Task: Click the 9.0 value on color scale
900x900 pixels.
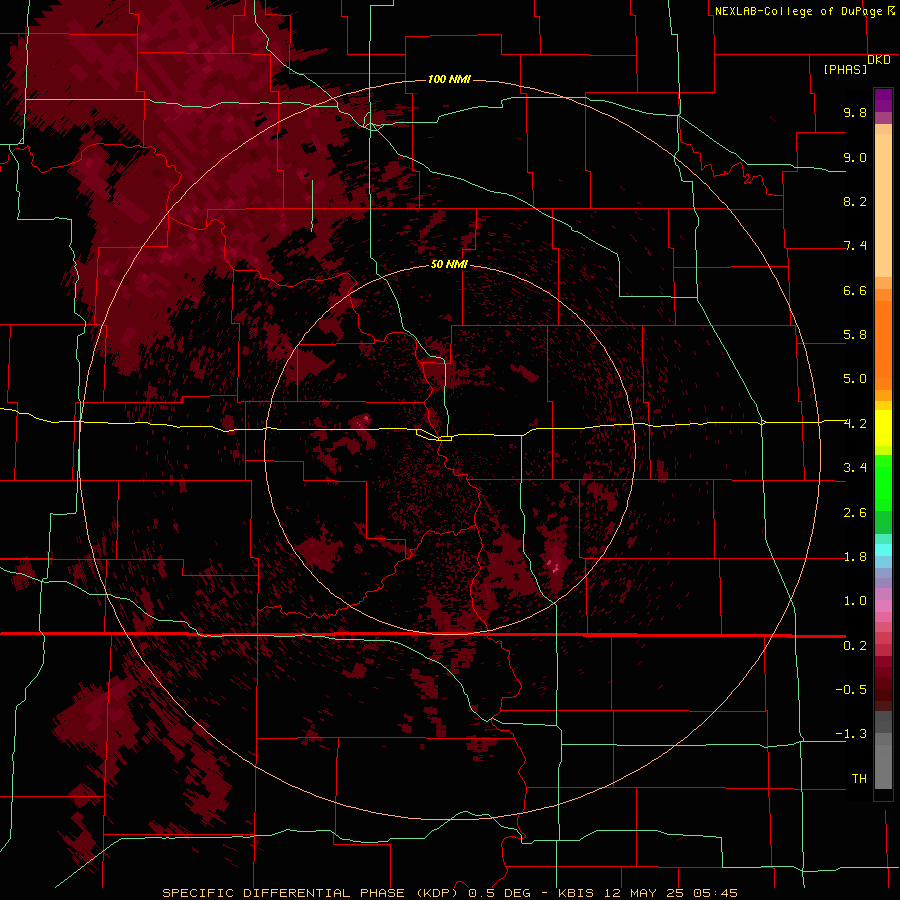Action: (855, 157)
